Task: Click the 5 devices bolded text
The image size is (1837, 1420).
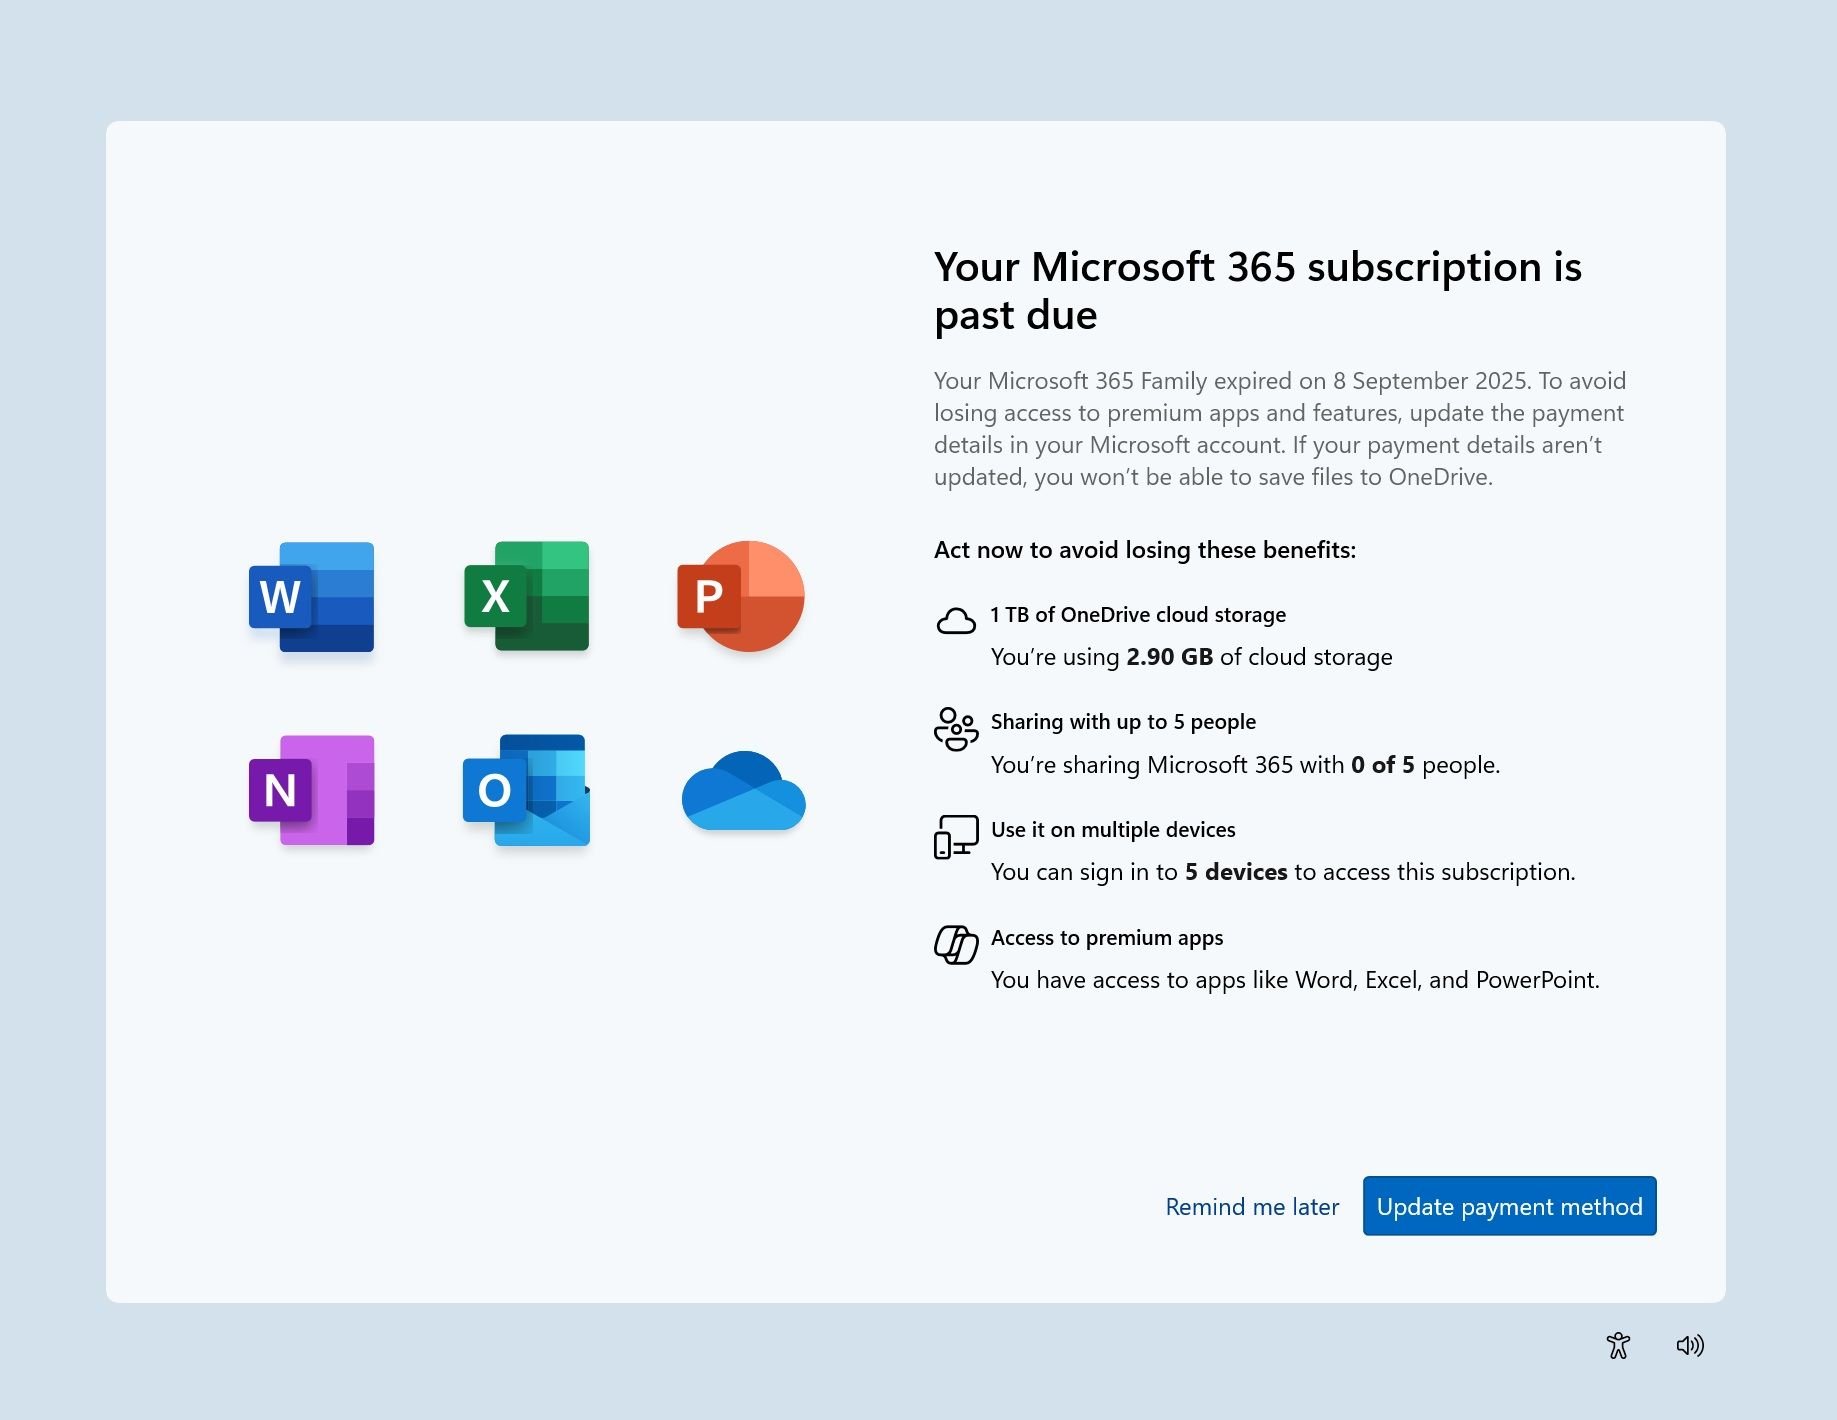Action: [x=1235, y=872]
